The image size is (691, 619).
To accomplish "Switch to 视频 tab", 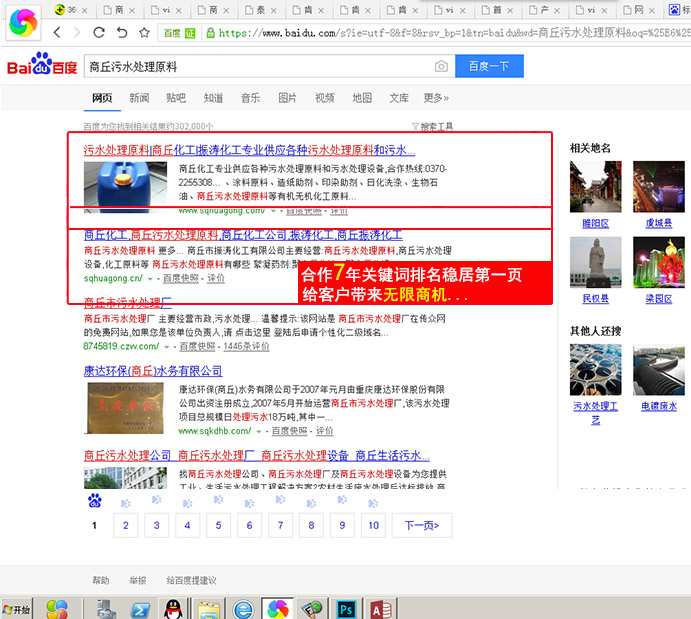I will tap(325, 98).
